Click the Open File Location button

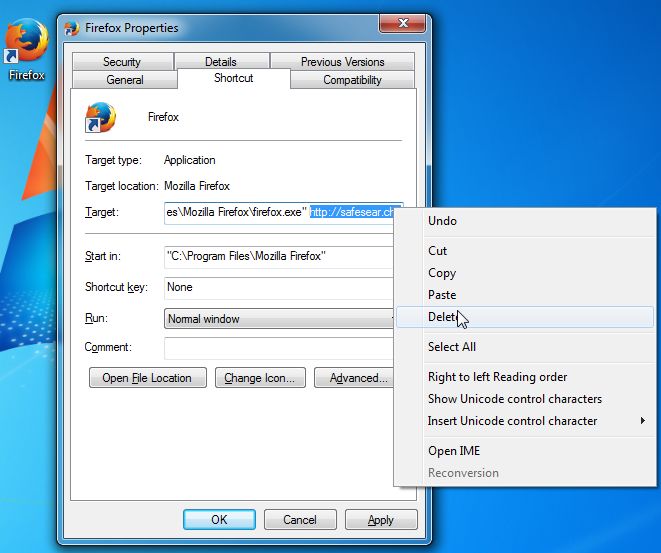click(148, 378)
